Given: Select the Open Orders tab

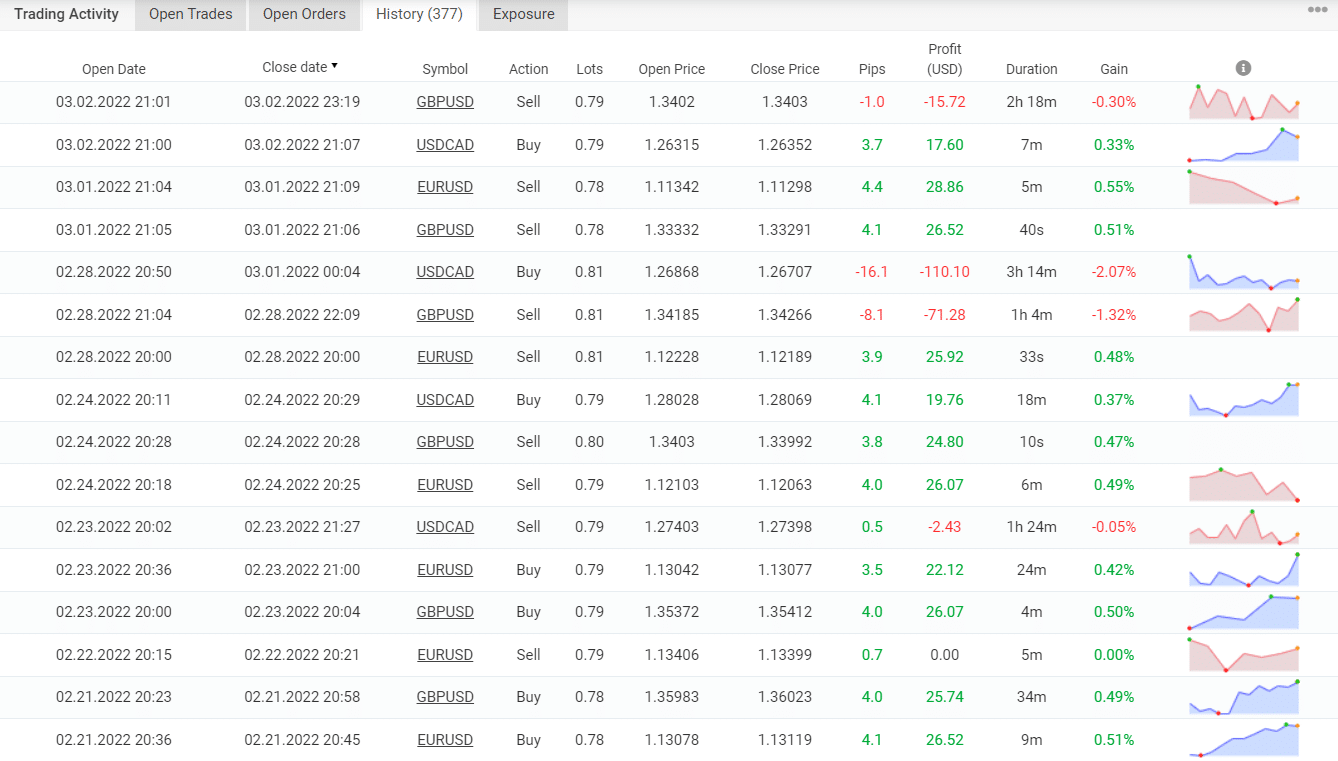Looking at the screenshot, I should (x=304, y=14).
